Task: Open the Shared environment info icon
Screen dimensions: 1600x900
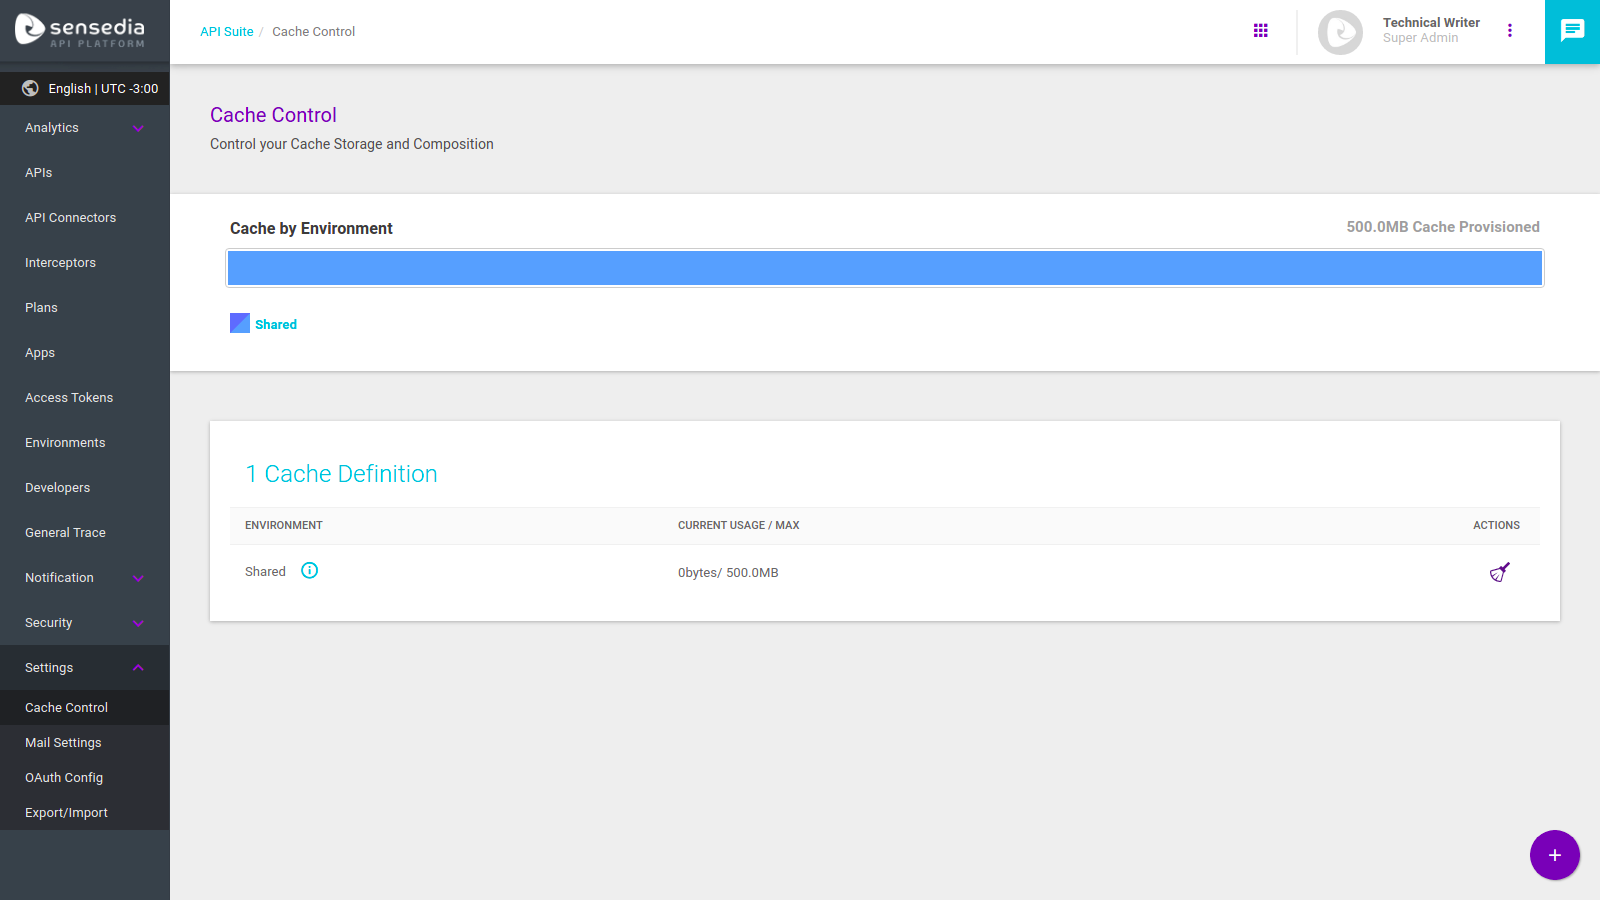Action: point(310,571)
